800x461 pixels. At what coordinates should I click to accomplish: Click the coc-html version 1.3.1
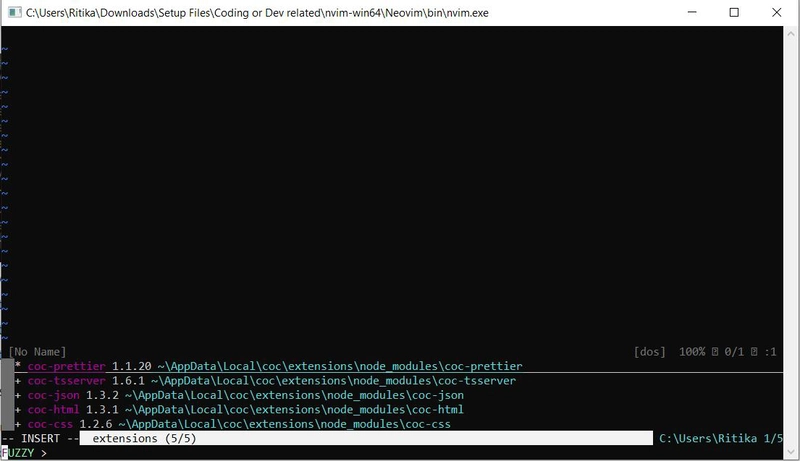pyautogui.click(x=102, y=409)
